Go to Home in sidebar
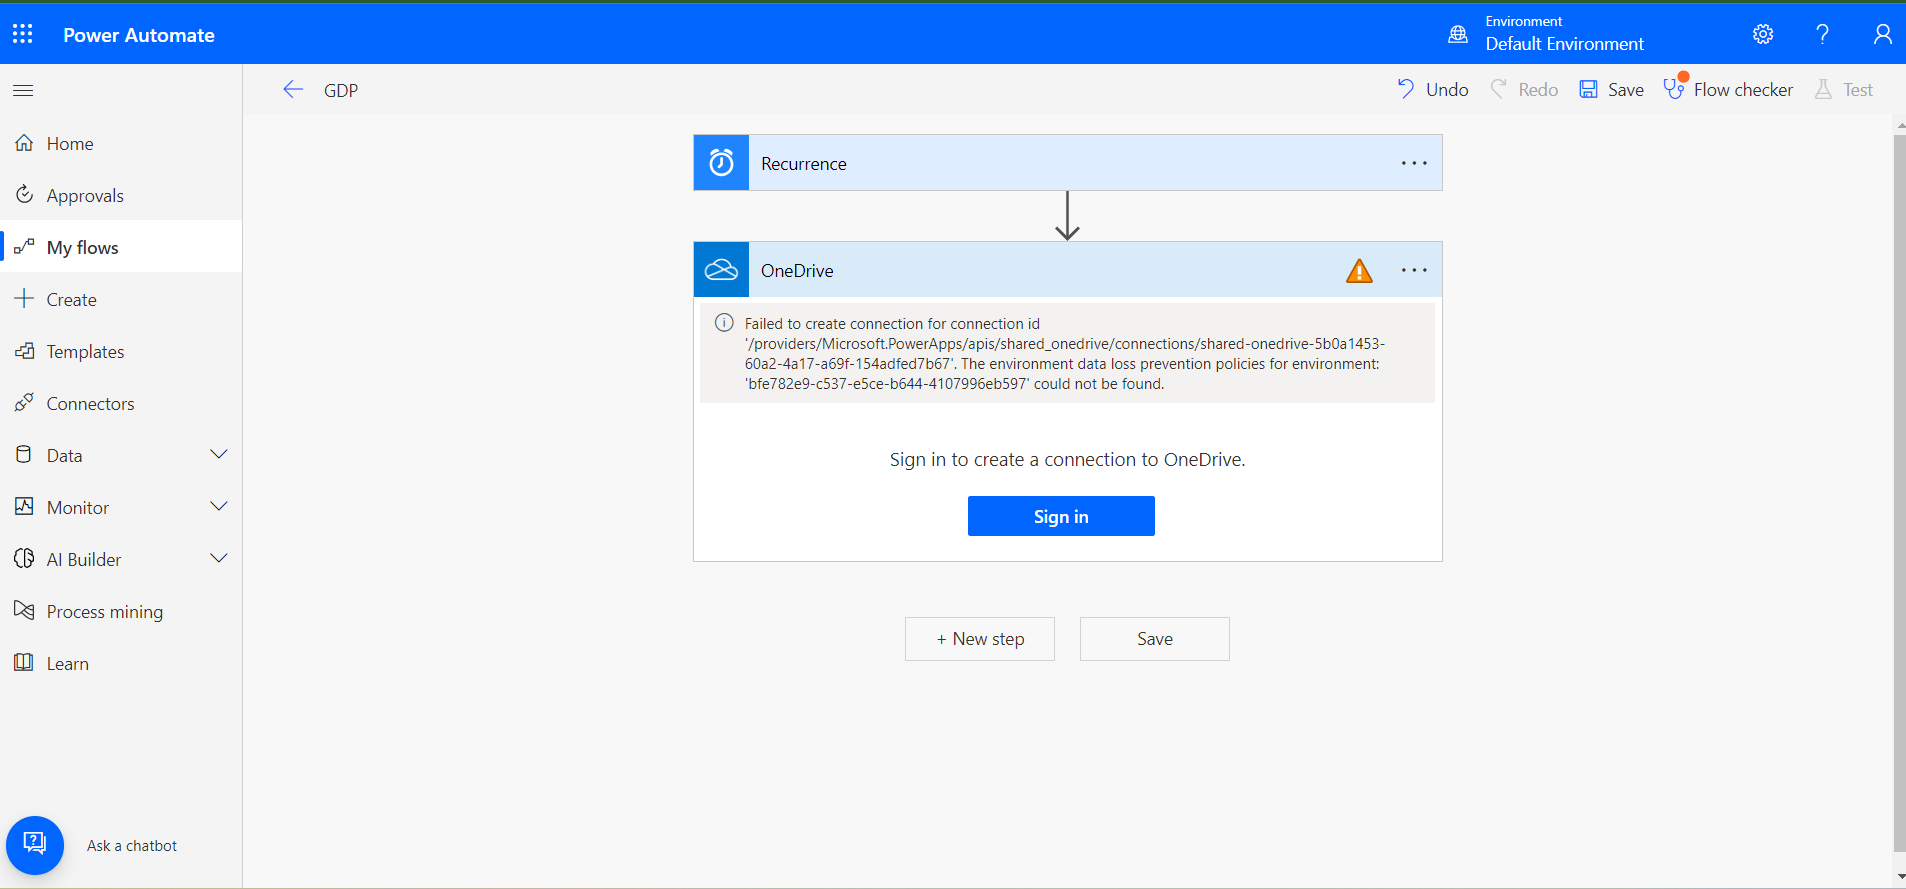1906x889 pixels. point(121,144)
